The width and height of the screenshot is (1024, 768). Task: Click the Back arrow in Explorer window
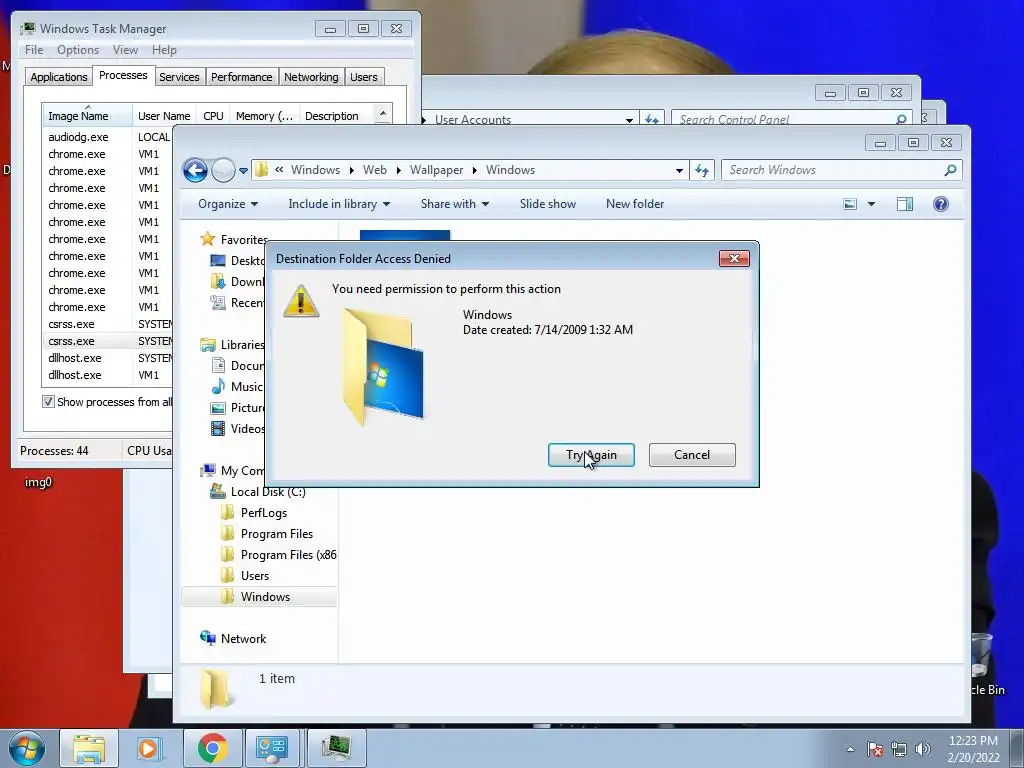[195, 170]
